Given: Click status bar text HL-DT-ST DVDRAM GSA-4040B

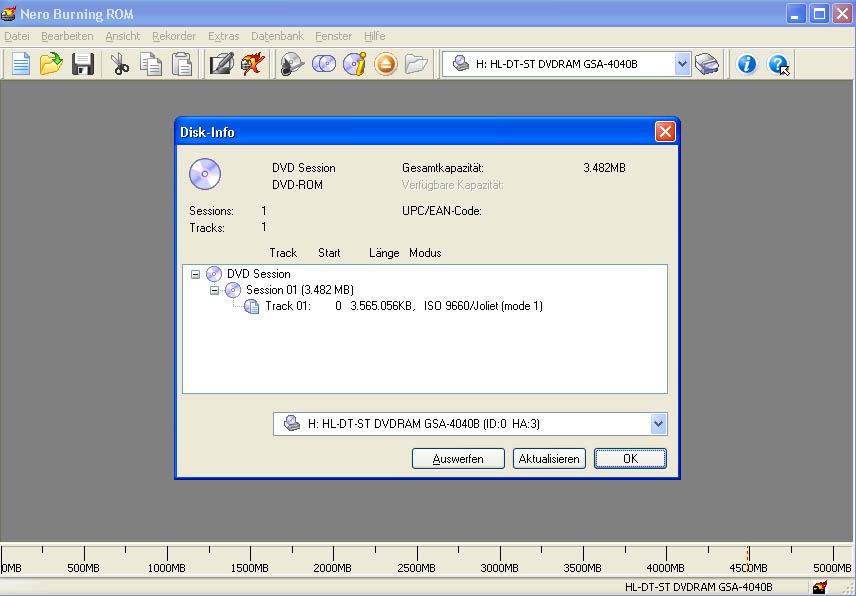Looking at the screenshot, I should [699, 587].
